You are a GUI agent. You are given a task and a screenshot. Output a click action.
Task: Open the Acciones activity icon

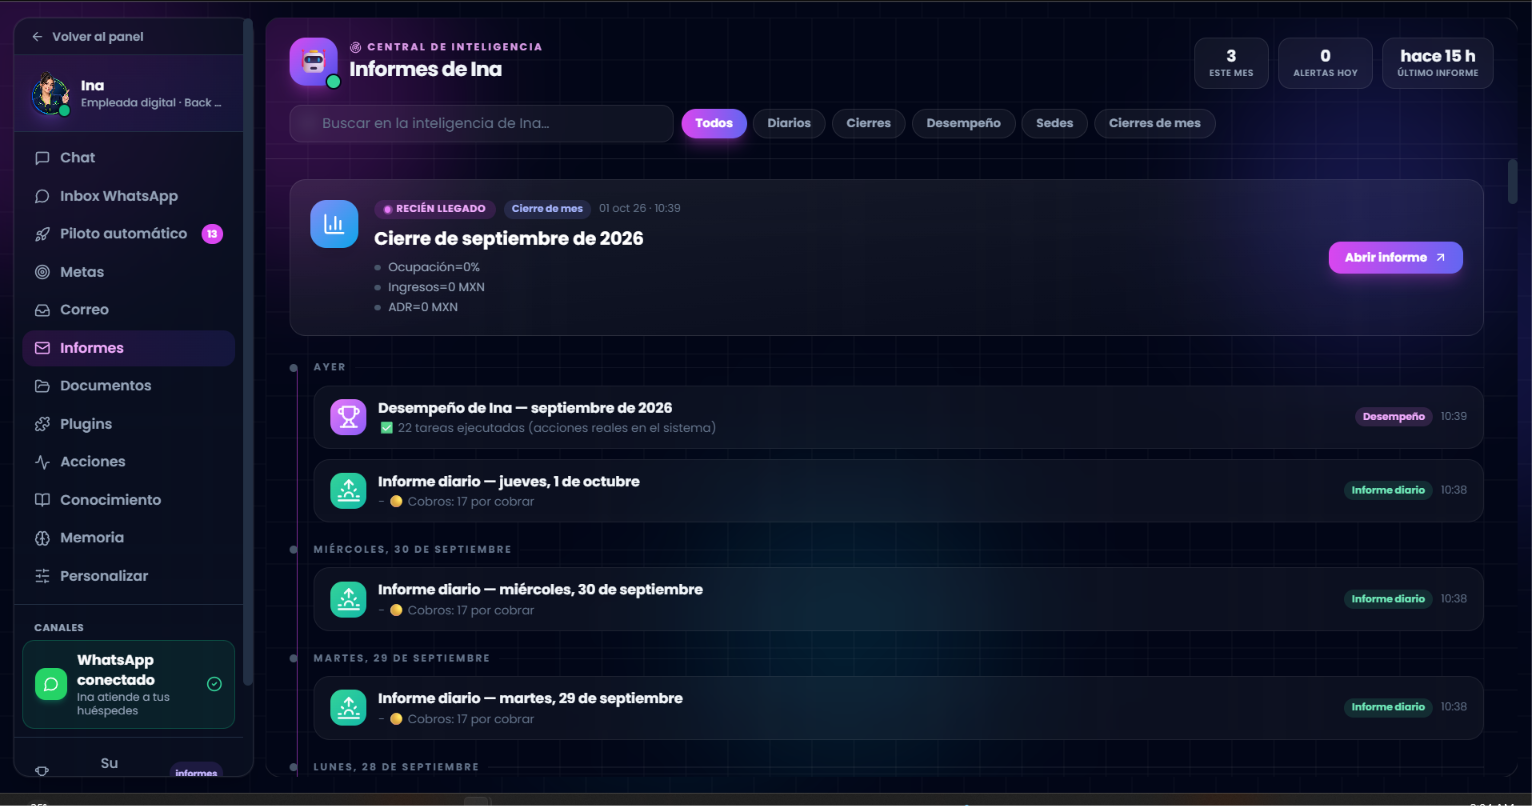(42, 462)
